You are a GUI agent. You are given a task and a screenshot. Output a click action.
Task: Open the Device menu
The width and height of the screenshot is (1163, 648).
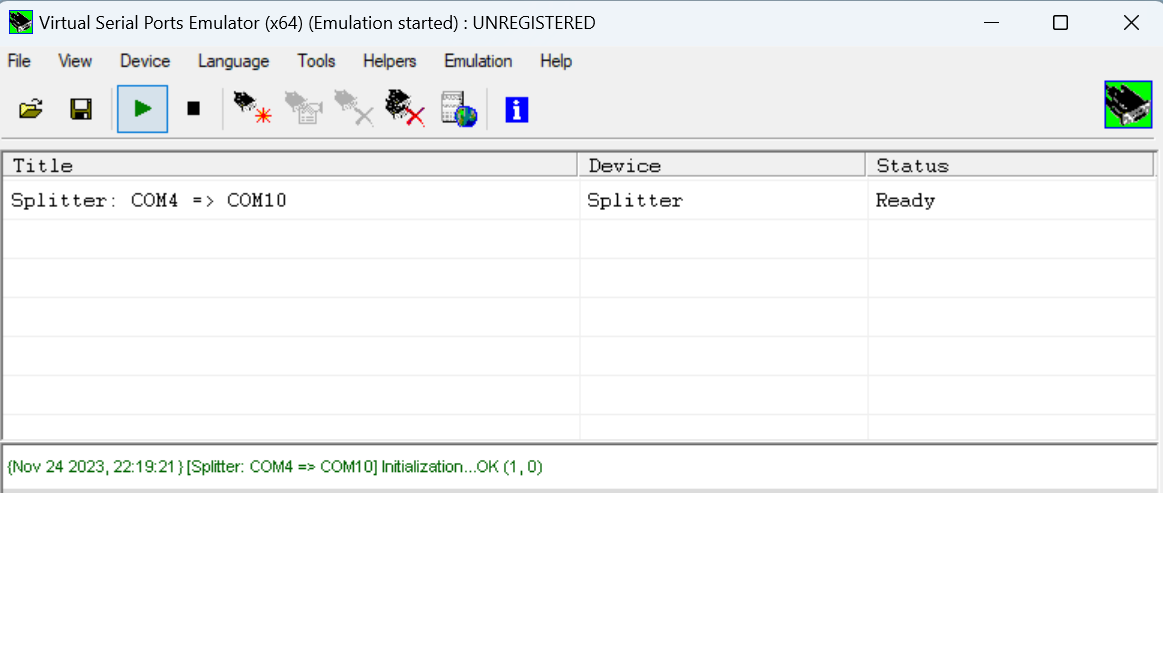(145, 61)
